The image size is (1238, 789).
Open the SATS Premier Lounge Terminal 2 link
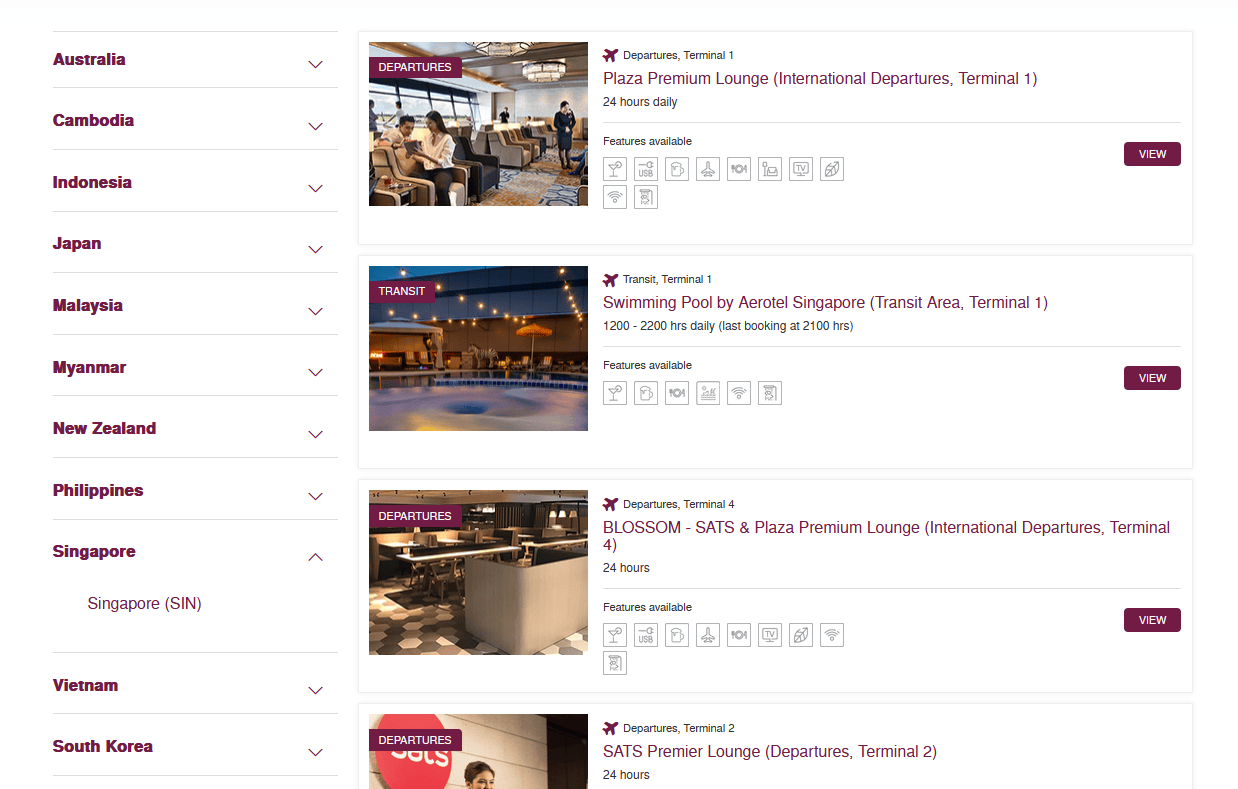click(x=770, y=752)
